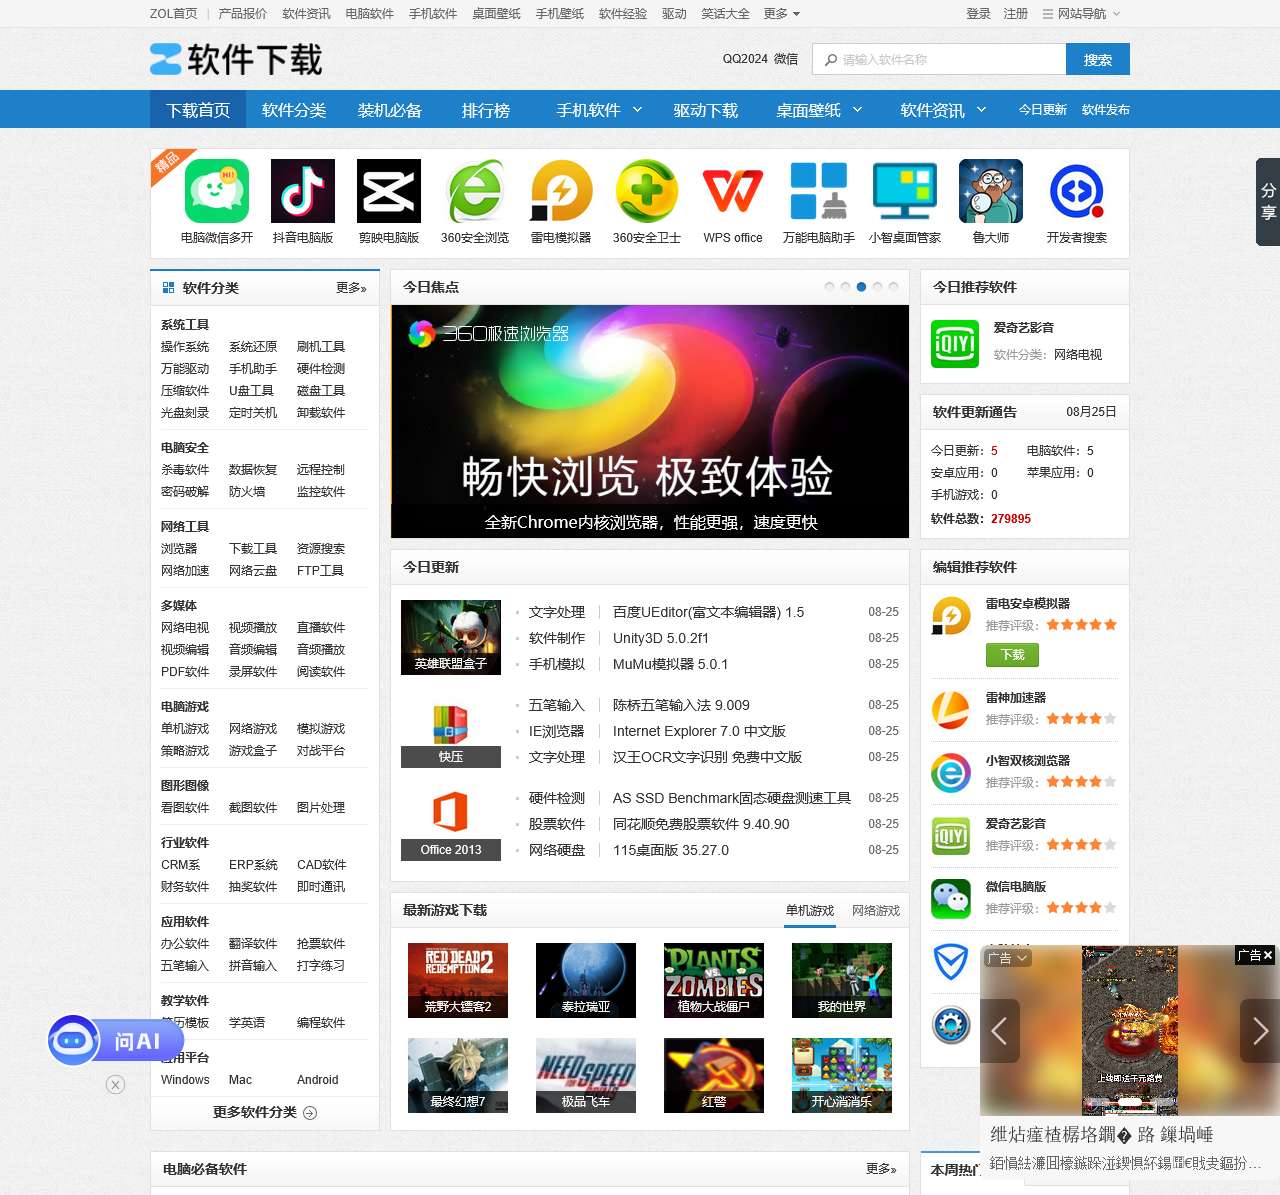
Task: Open the 鲁大师 app icon
Action: 991,191
